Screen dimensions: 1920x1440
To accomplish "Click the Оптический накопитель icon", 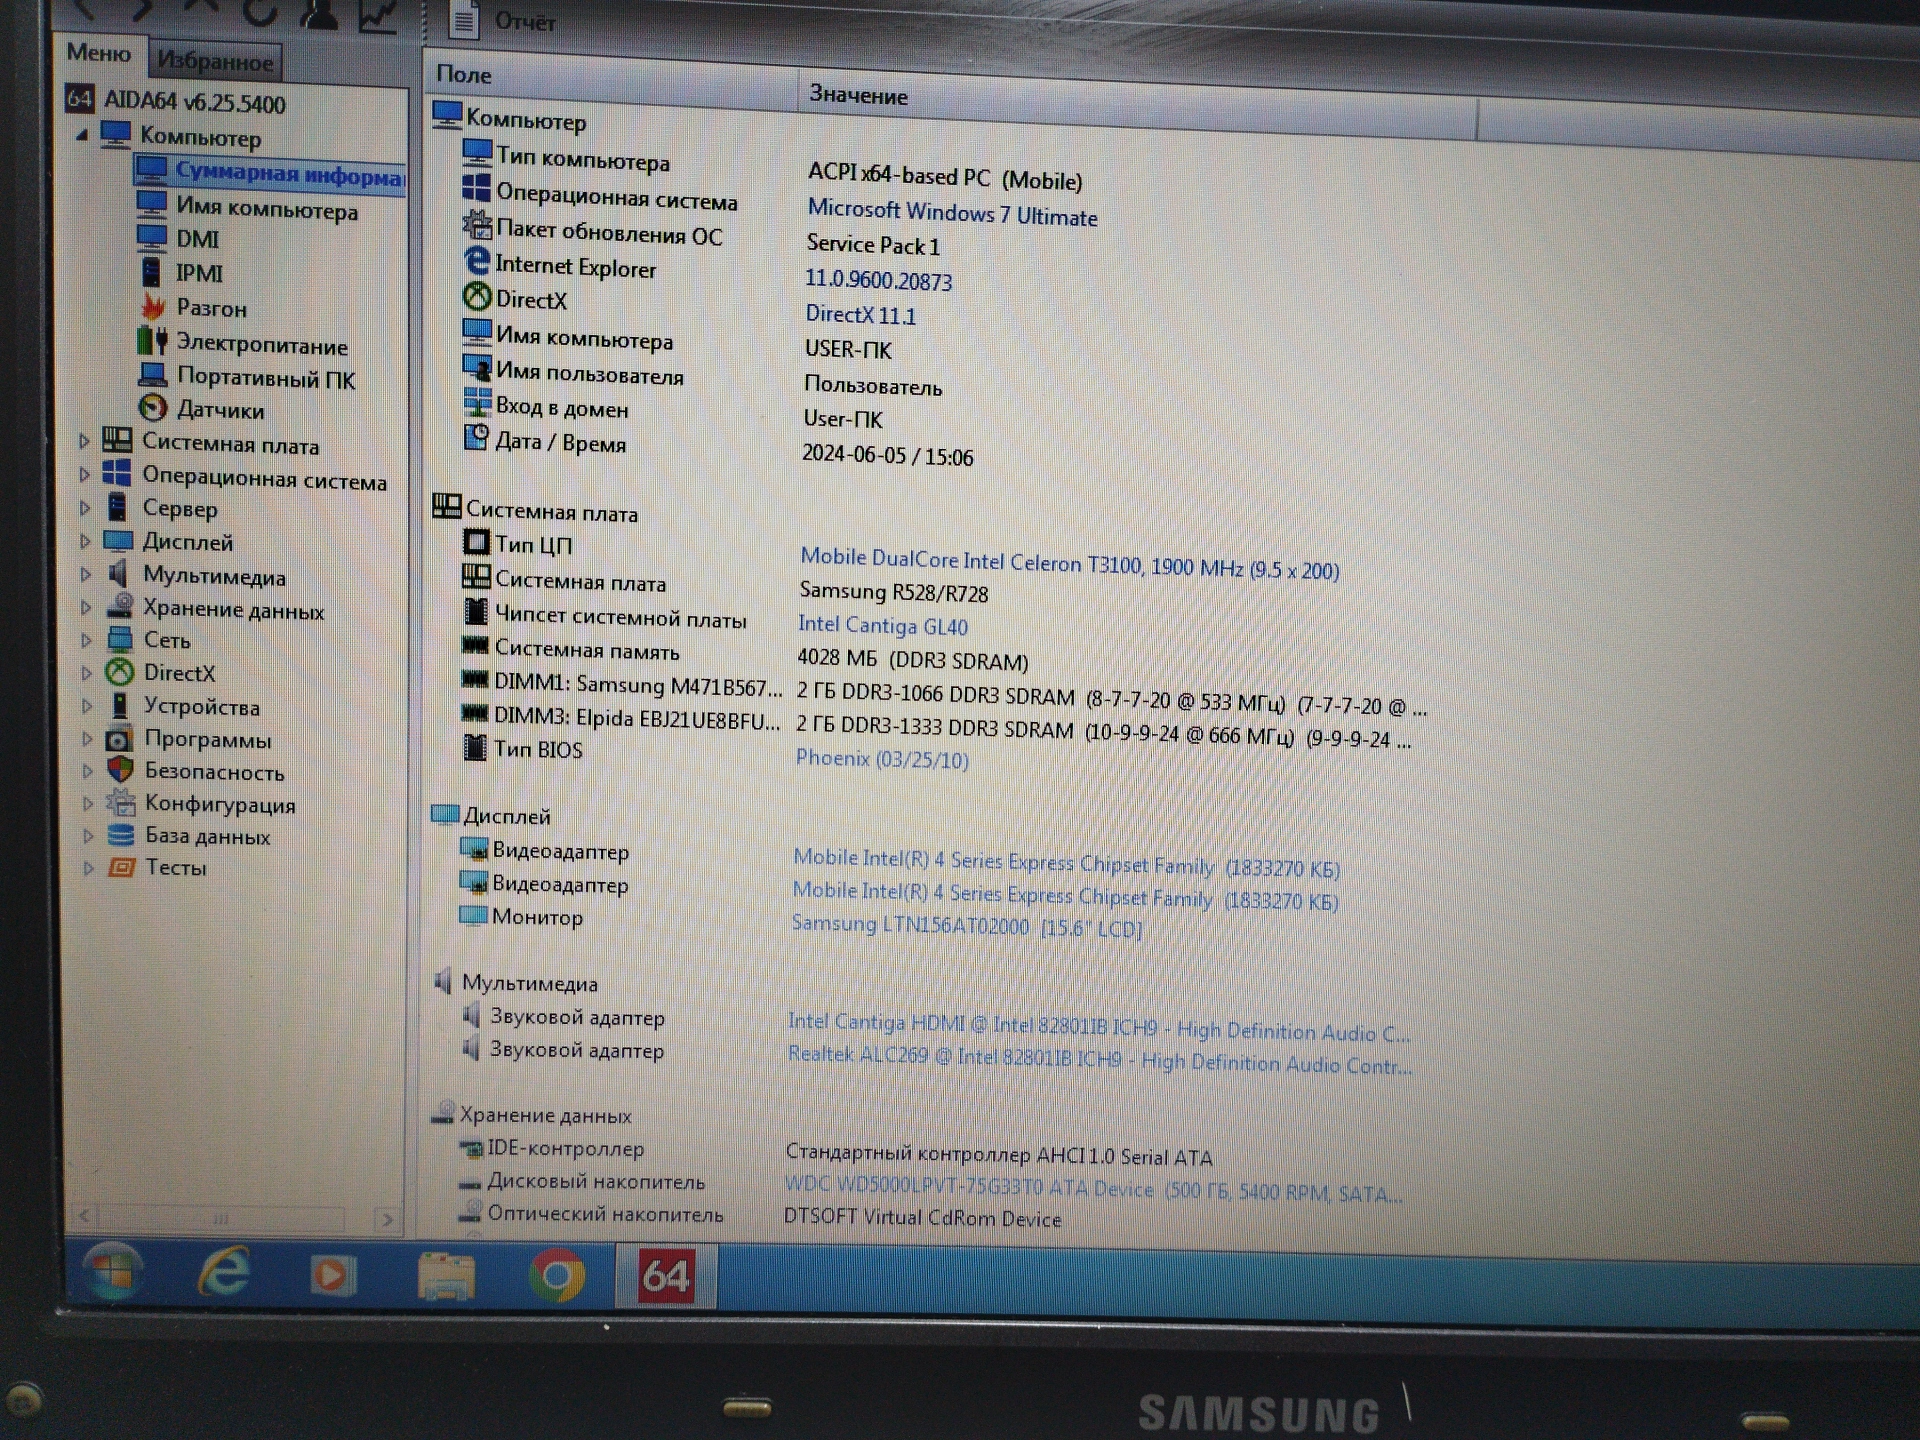I will 470,1211.
